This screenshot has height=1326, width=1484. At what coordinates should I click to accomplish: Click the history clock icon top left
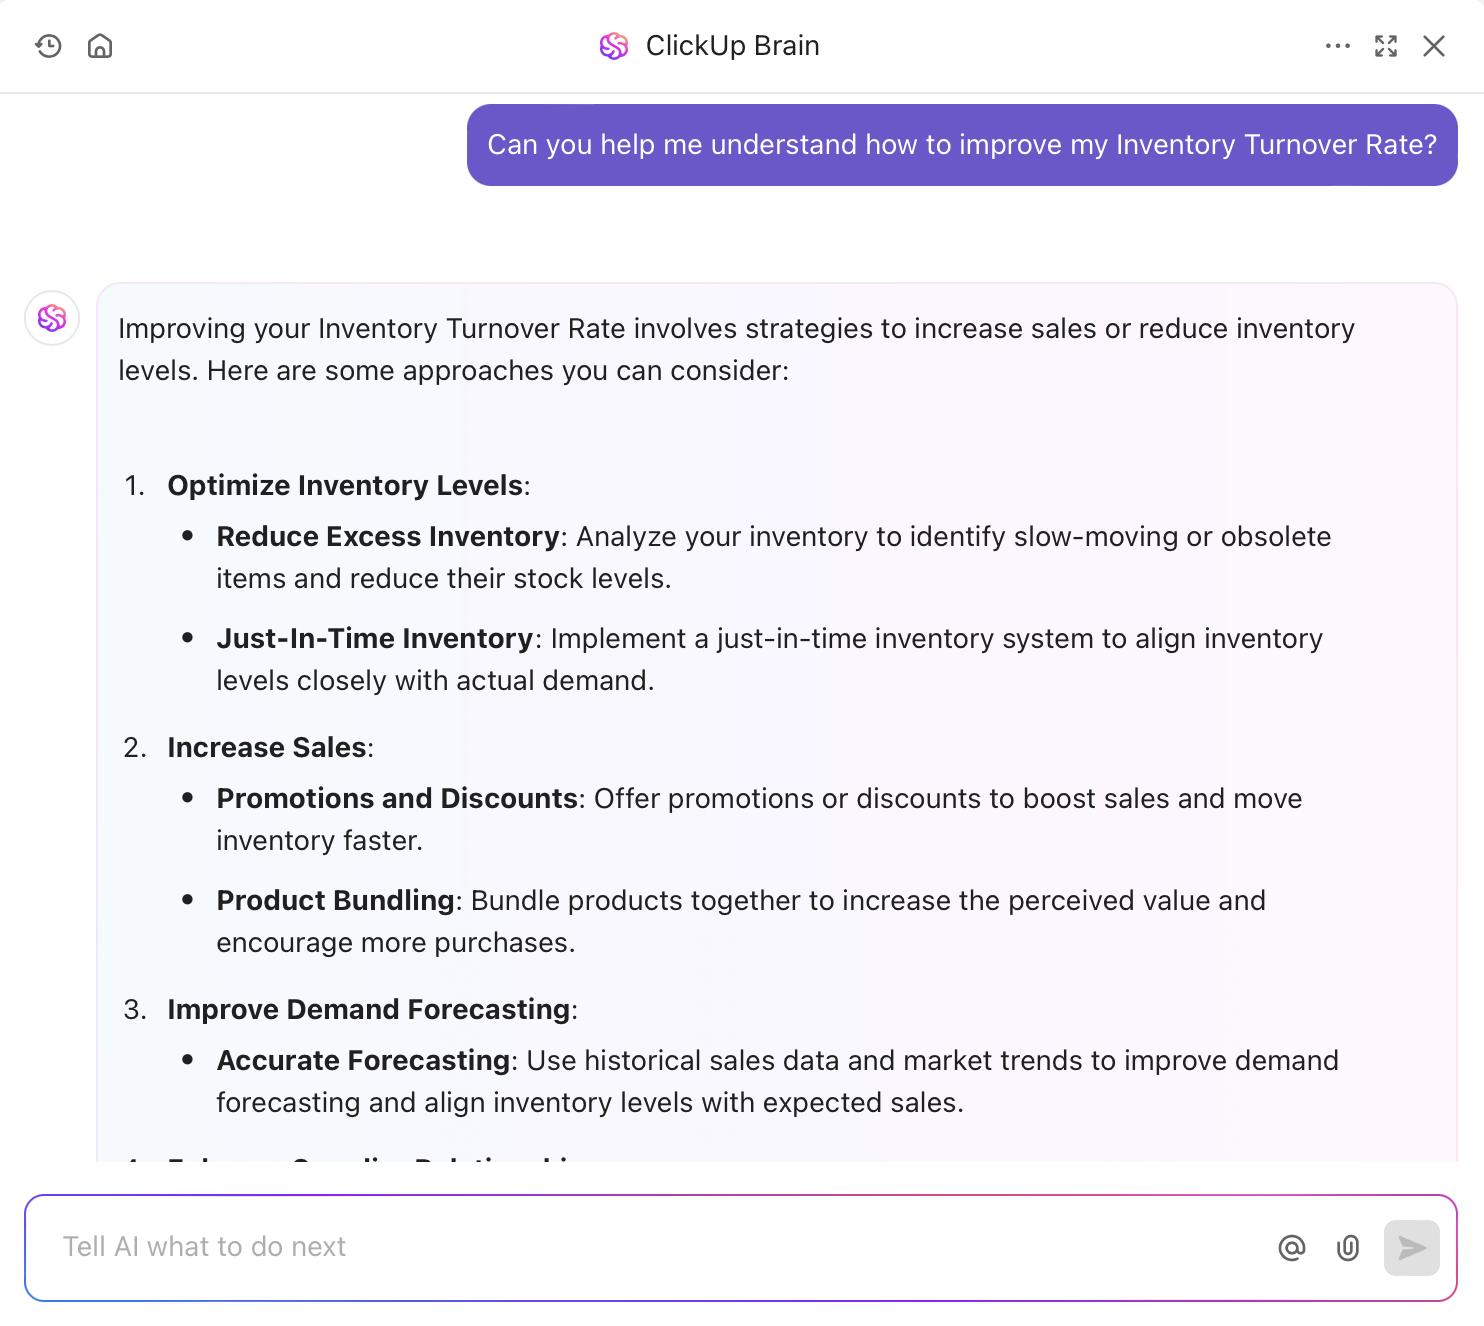point(48,46)
